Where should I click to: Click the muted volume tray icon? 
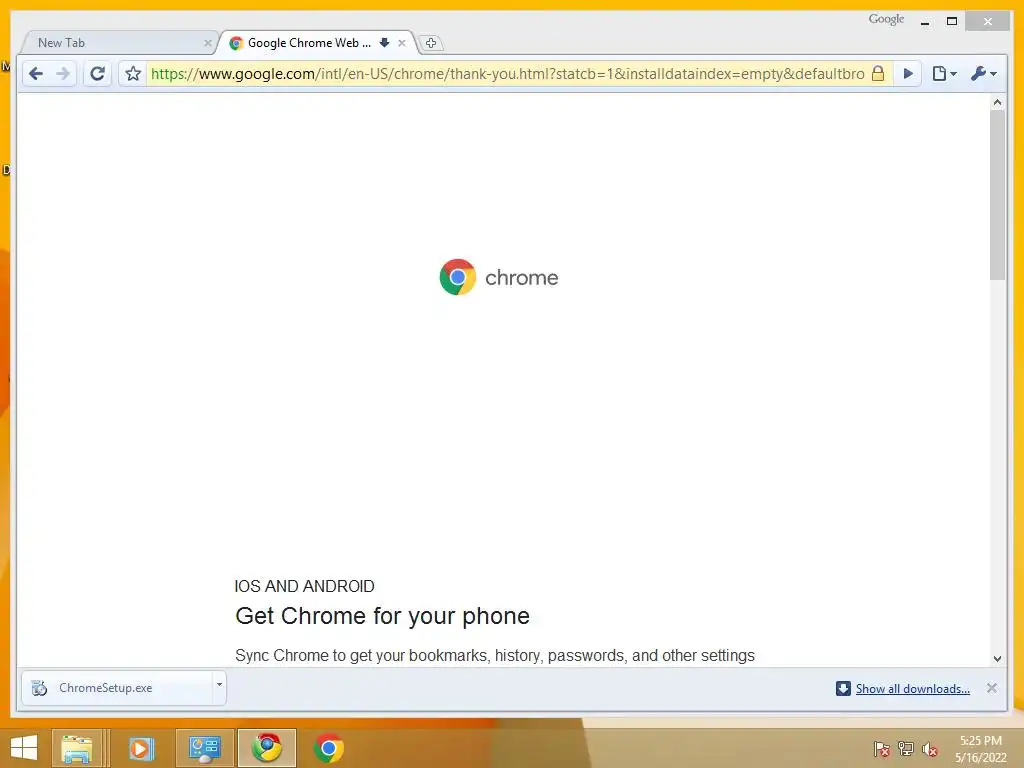930,749
